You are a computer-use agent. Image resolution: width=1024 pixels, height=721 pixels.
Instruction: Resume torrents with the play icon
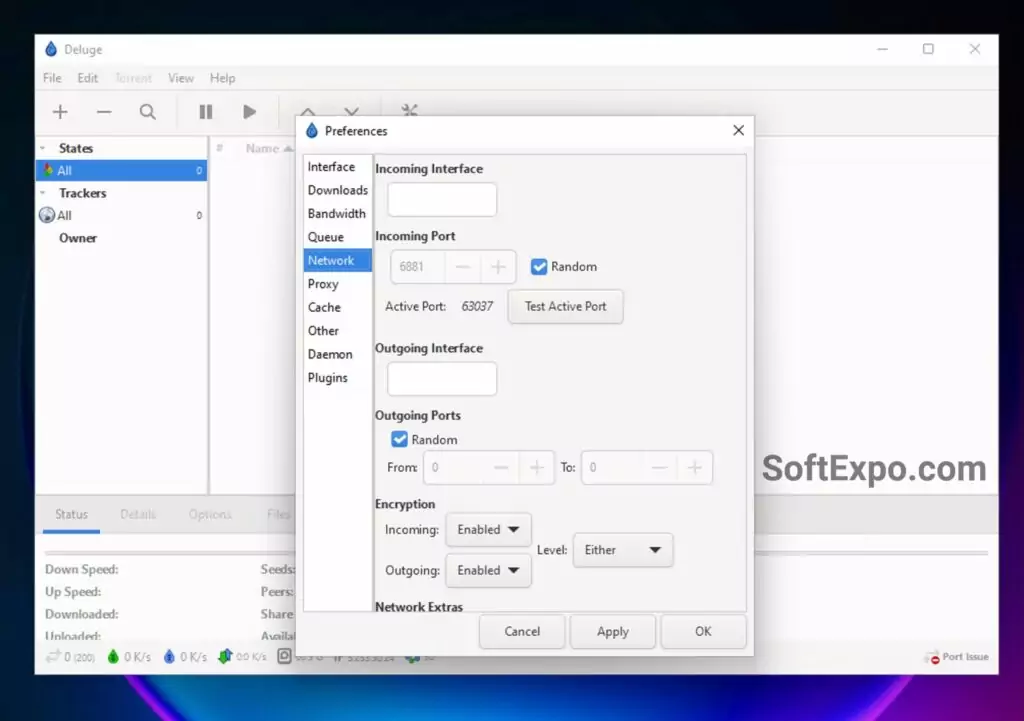pyautogui.click(x=250, y=112)
